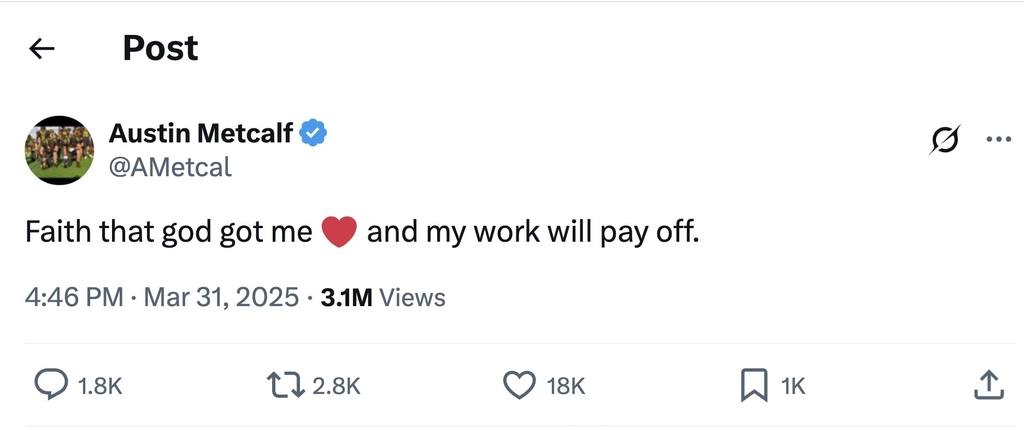Click the Post header title
This screenshot has width=1024, height=430.
click(160, 48)
